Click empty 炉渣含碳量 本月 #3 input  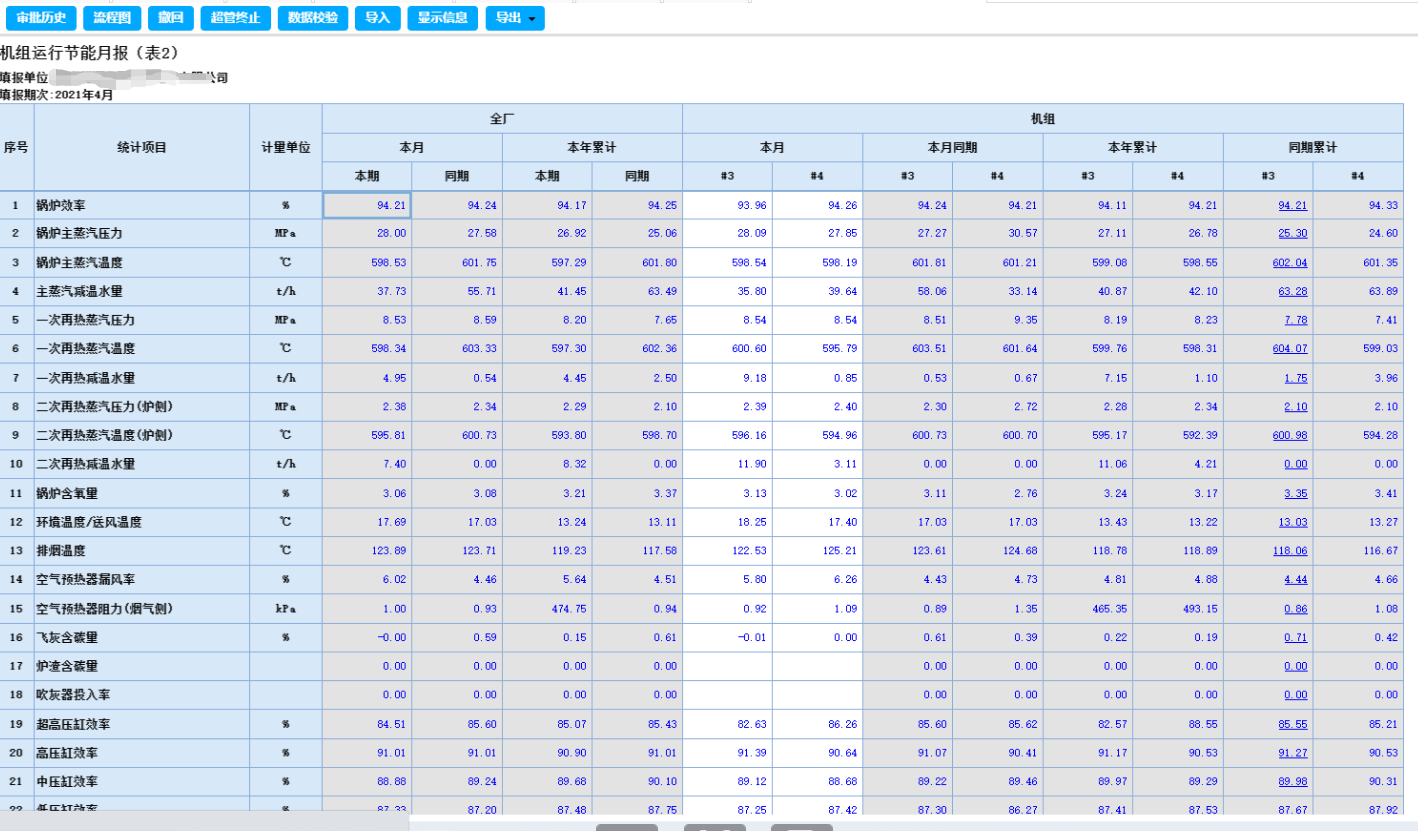click(727, 666)
